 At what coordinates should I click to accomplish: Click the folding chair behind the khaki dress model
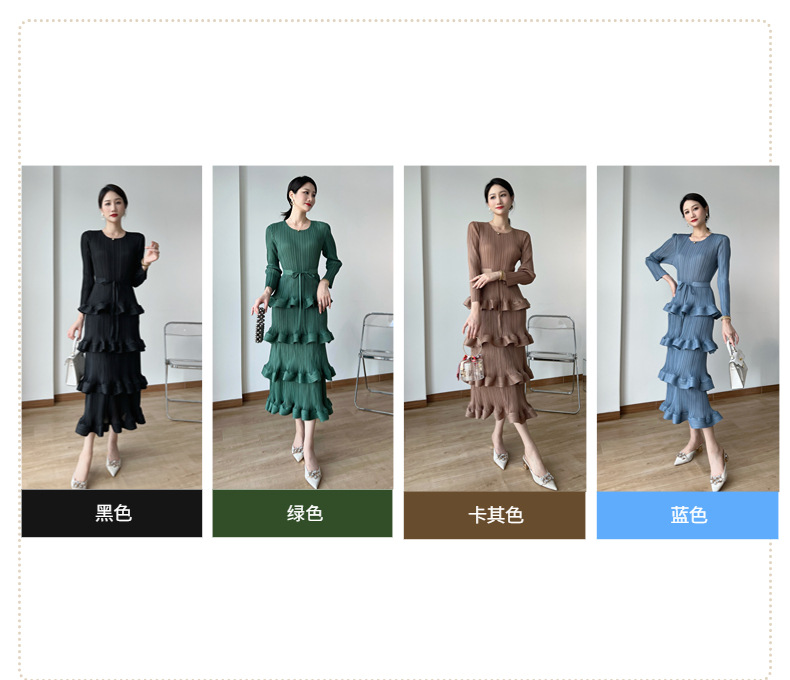[554, 364]
